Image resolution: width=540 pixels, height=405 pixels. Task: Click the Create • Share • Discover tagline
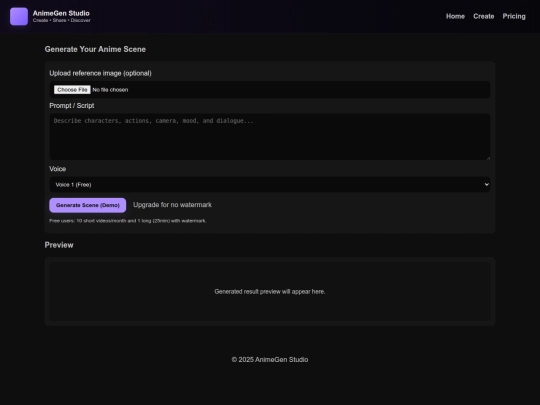pyautogui.click(x=62, y=20)
